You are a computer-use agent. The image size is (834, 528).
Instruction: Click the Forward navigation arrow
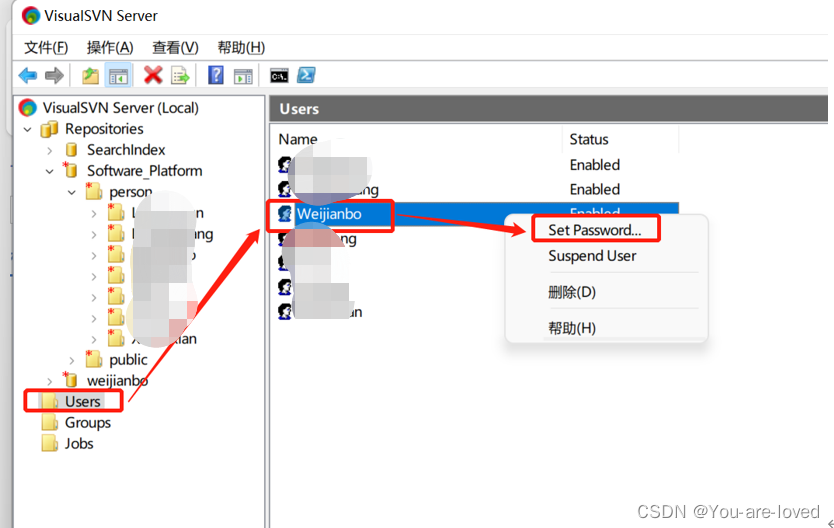(x=54, y=76)
